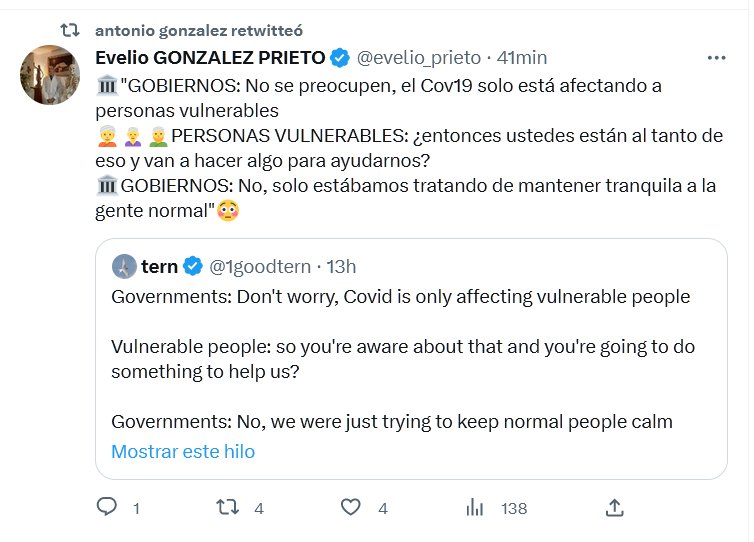Click the share upload icon
The width and height of the screenshot is (754, 542).
point(616,508)
